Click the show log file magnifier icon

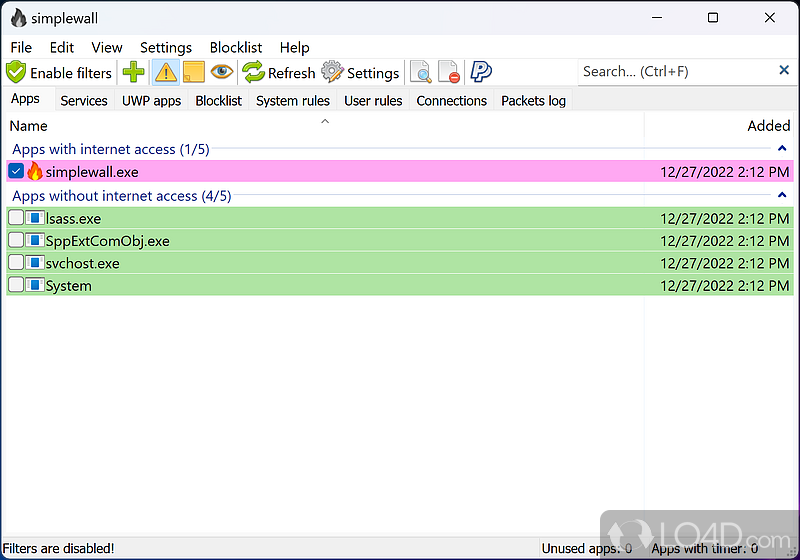click(421, 72)
